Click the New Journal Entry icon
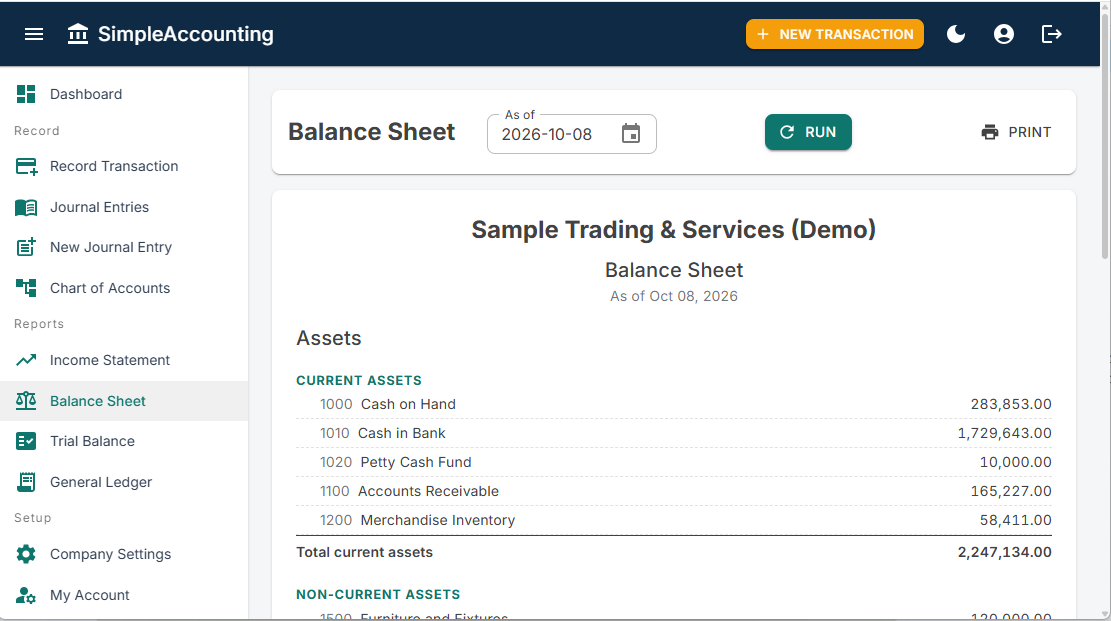Image resolution: width=1111 pixels, height=621 pixels. point(26,247)
